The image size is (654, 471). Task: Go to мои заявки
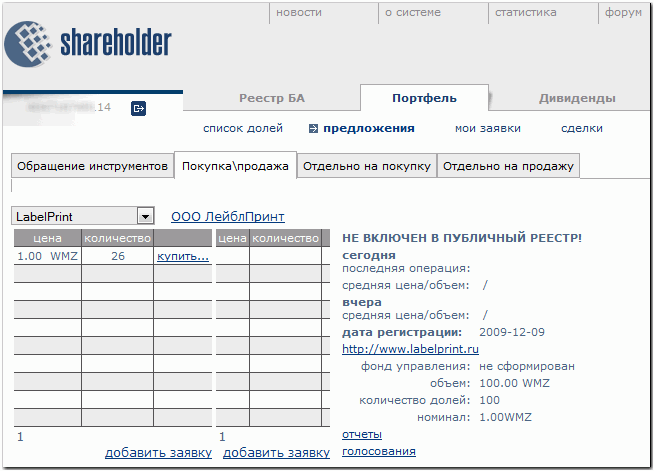tap(487, 128)
